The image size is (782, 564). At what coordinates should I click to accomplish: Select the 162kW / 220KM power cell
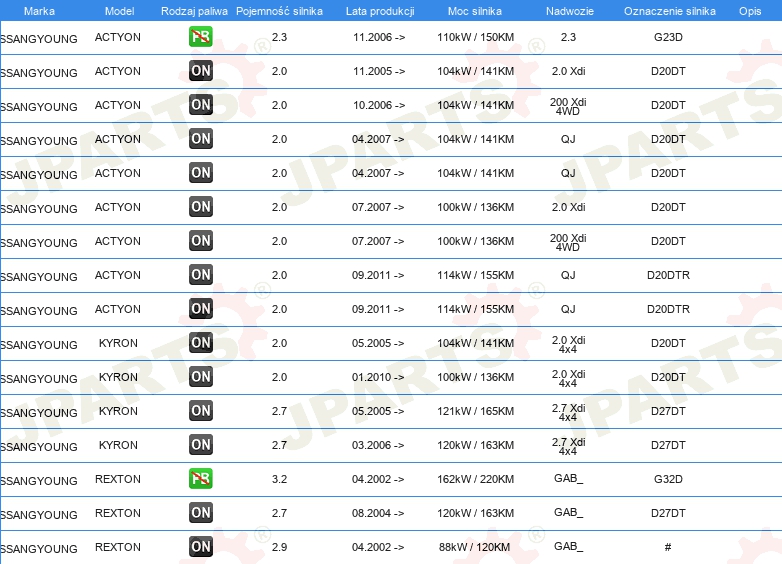pos(475,479)
